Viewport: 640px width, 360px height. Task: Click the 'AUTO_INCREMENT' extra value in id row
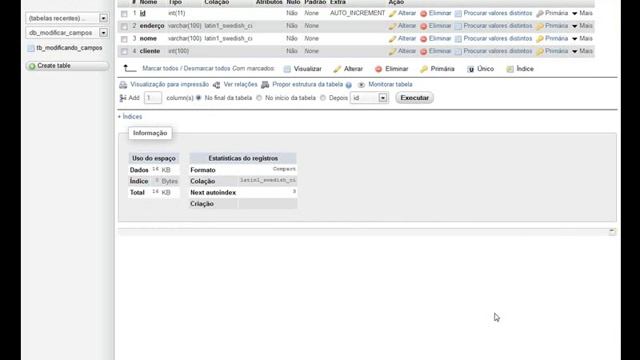(358, 13)
